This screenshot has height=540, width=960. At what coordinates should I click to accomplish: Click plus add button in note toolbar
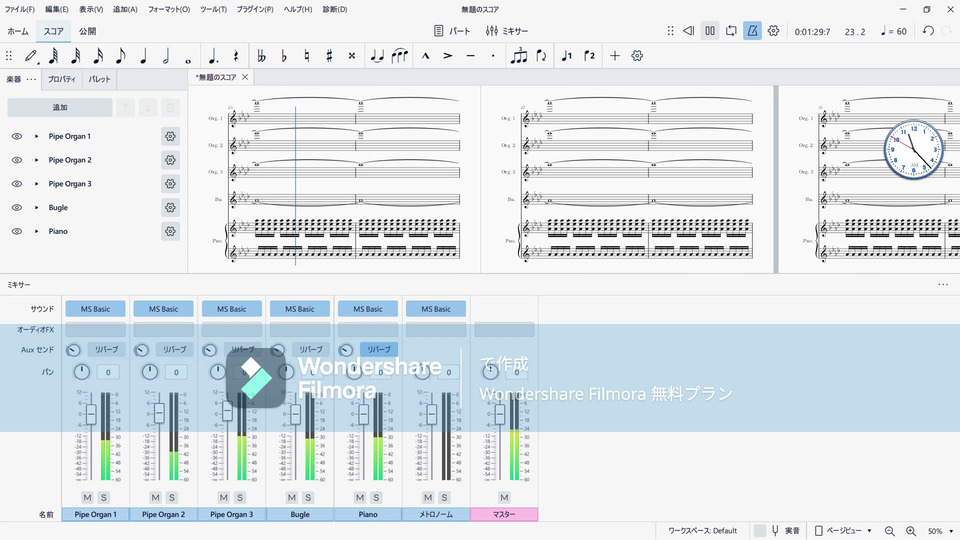tap(615, 56)
